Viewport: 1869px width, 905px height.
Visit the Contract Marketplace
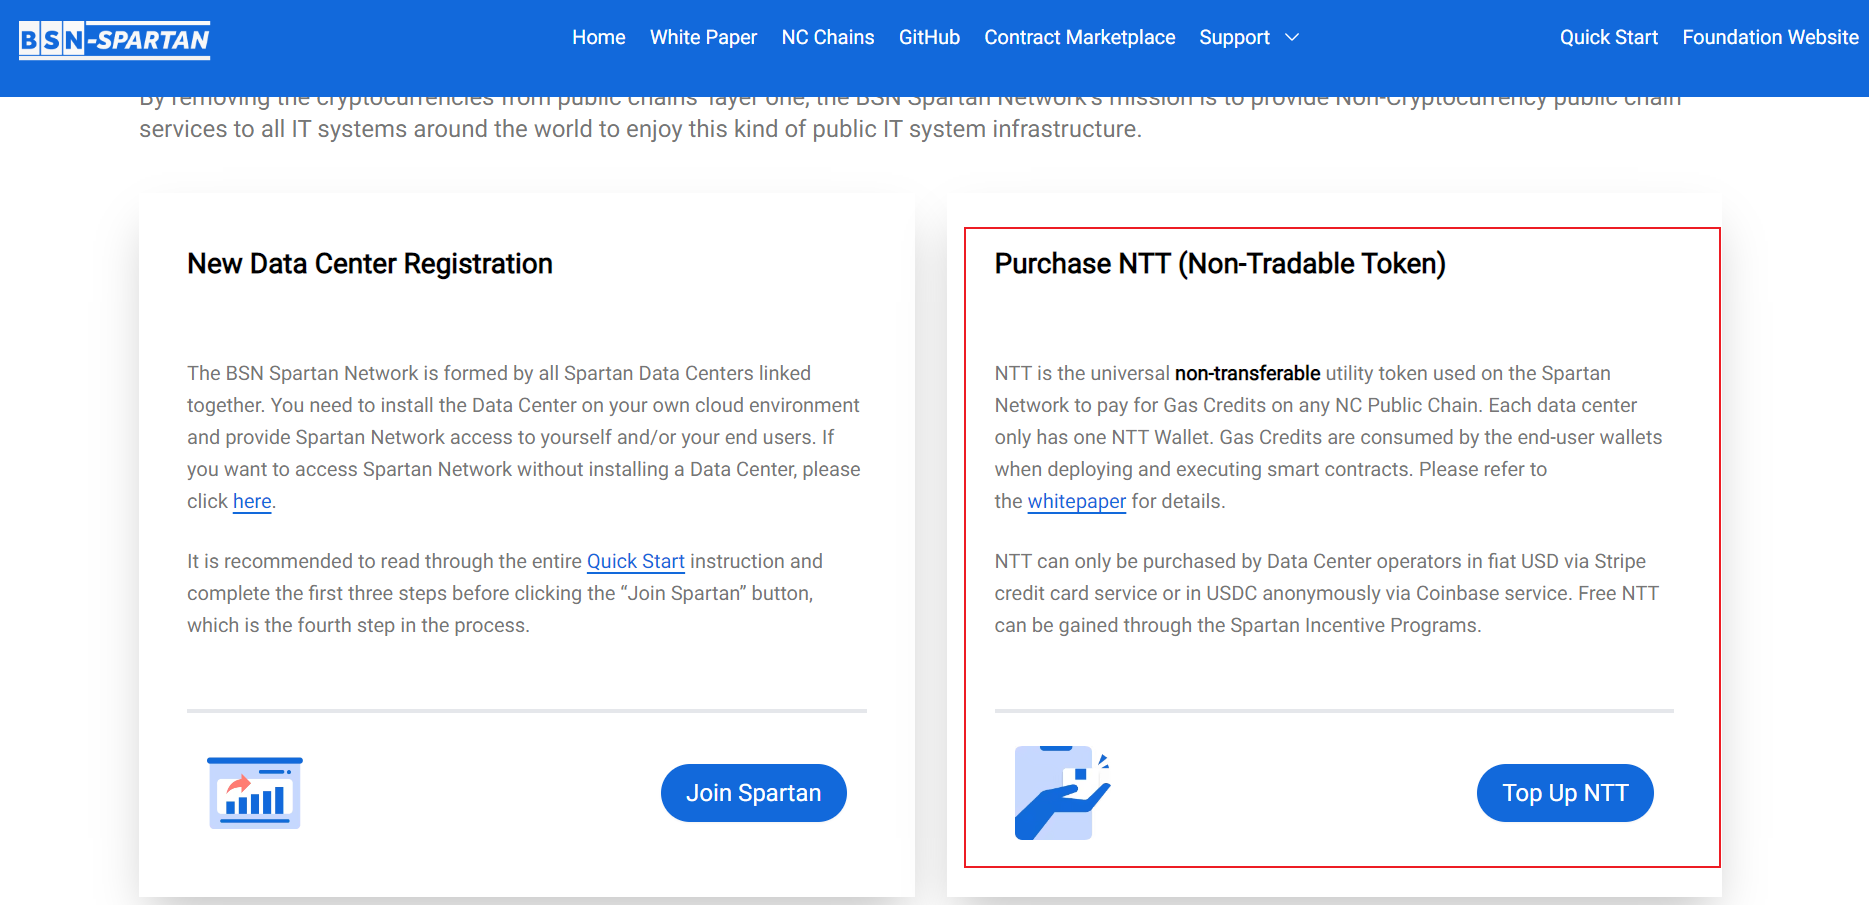1079,38
